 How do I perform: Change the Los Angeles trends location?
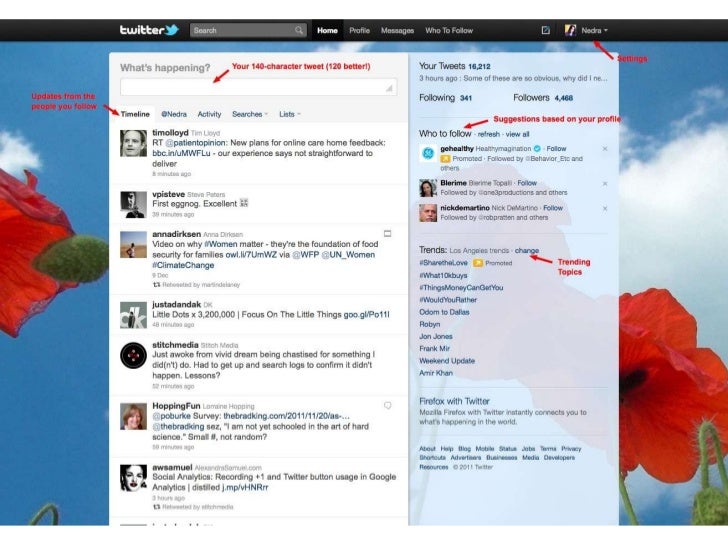tap(527, 251)
